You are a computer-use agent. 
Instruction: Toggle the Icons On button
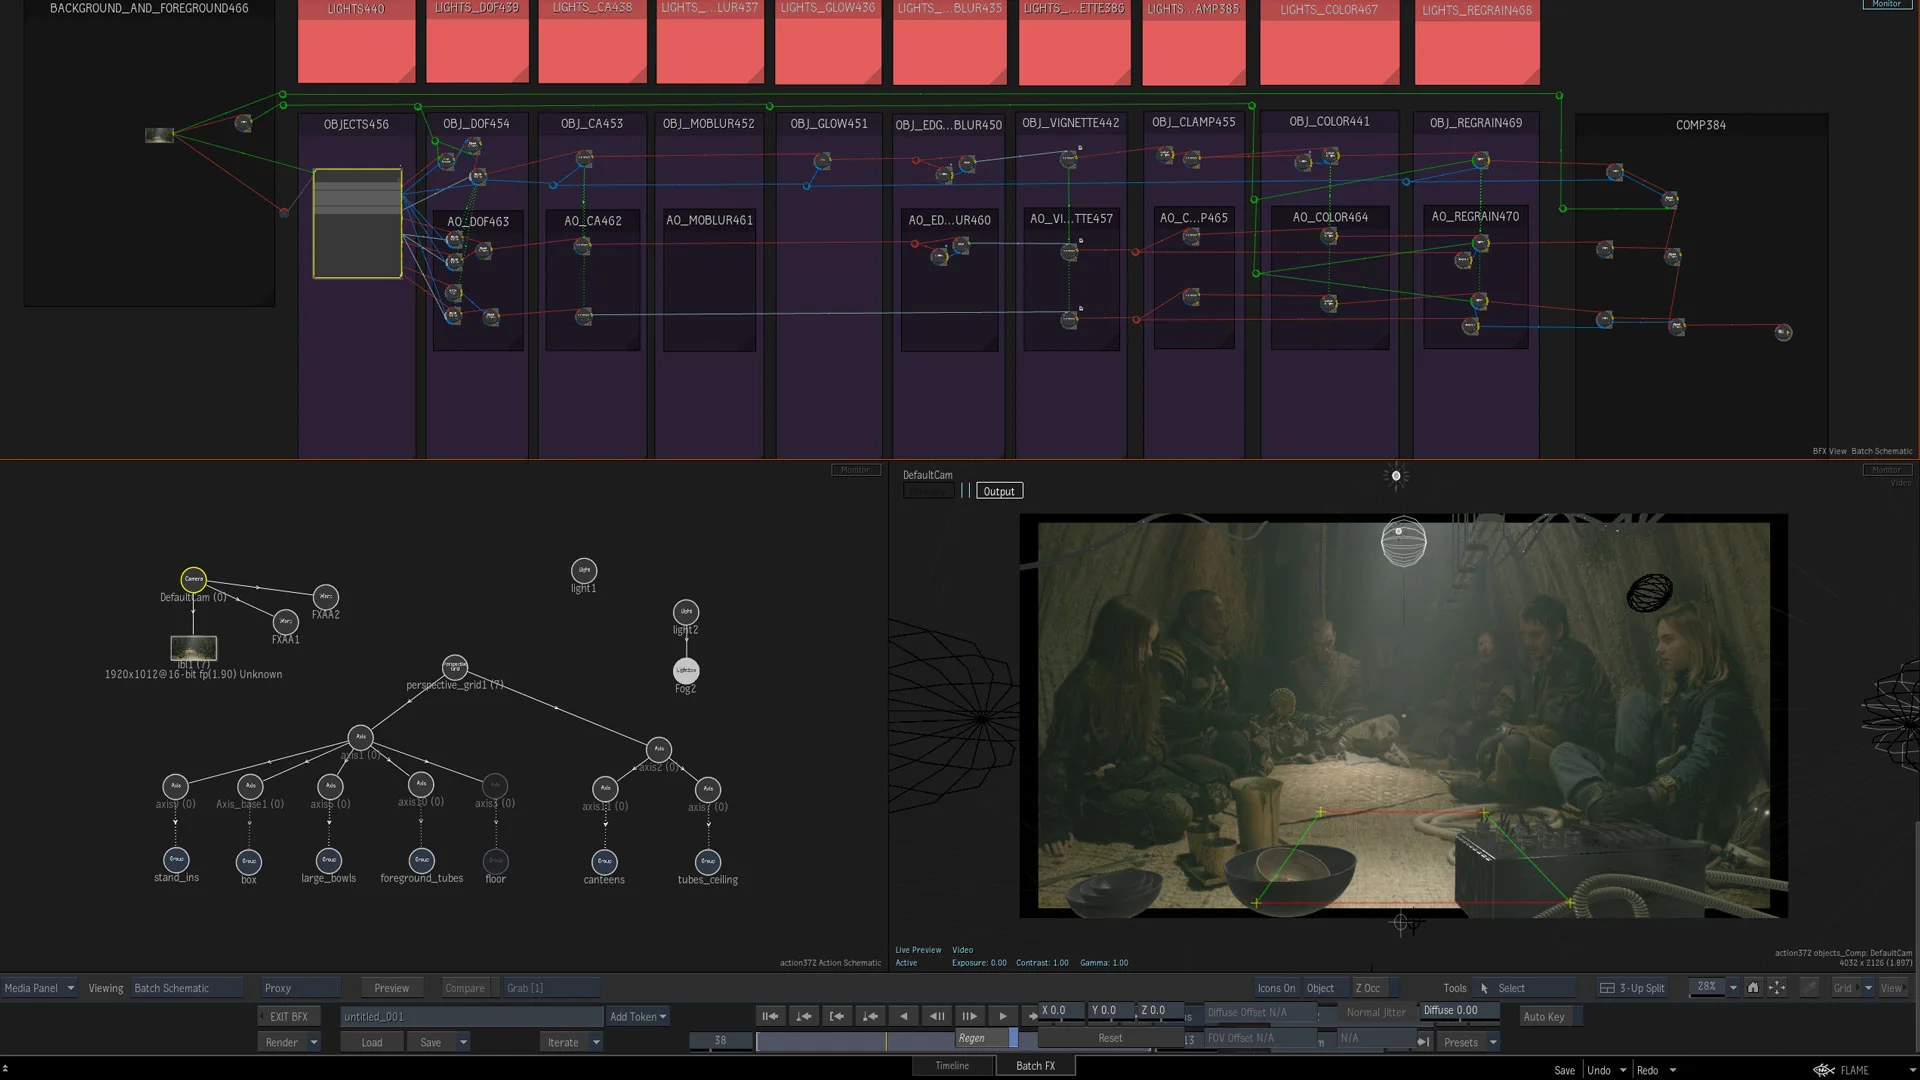[x=1276, y=988]
